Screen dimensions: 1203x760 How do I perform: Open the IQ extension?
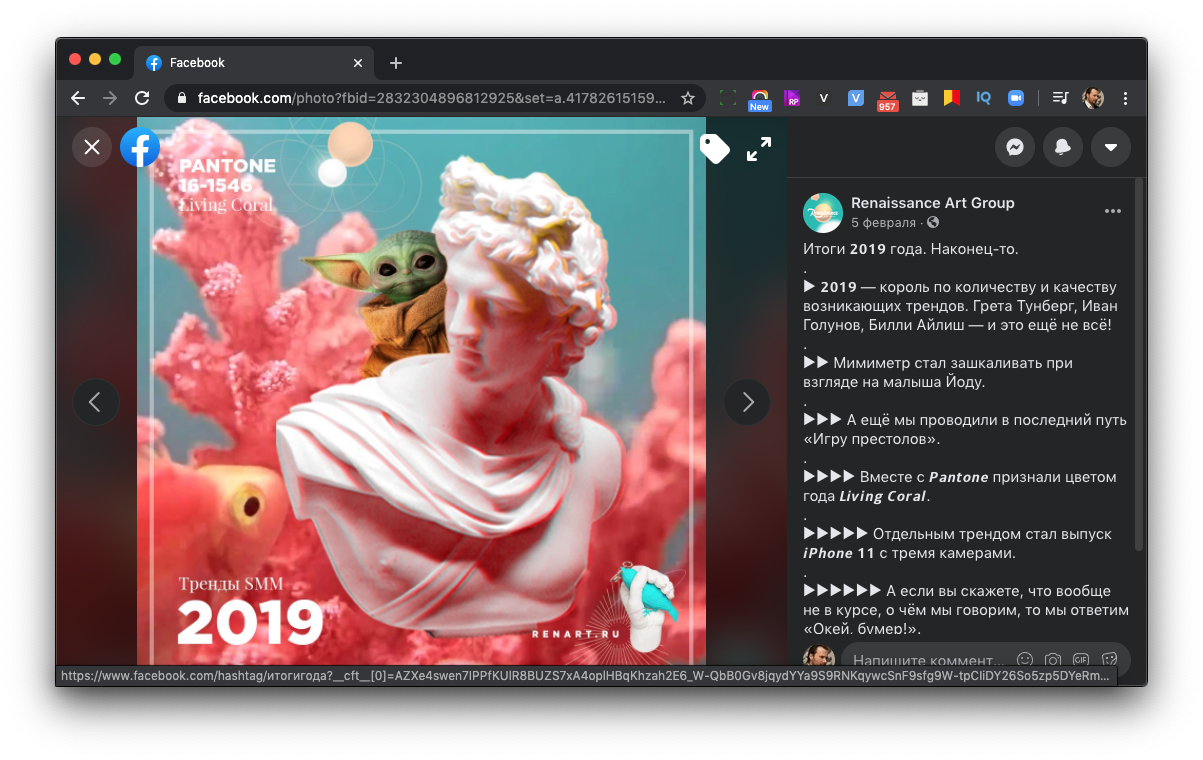[x=984, y=98]
